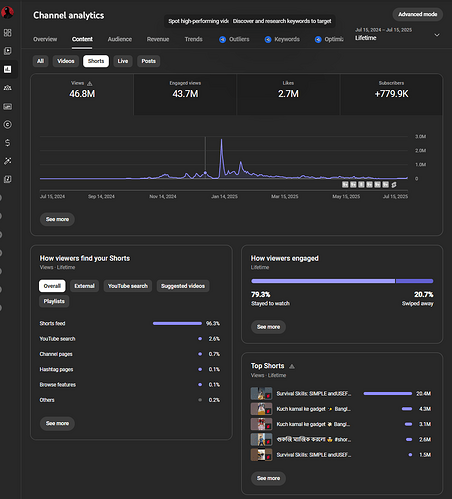Screen dimensions: 452x499
Task: Open the Dashboard icon in the sidebar
Action: [7, 33]
